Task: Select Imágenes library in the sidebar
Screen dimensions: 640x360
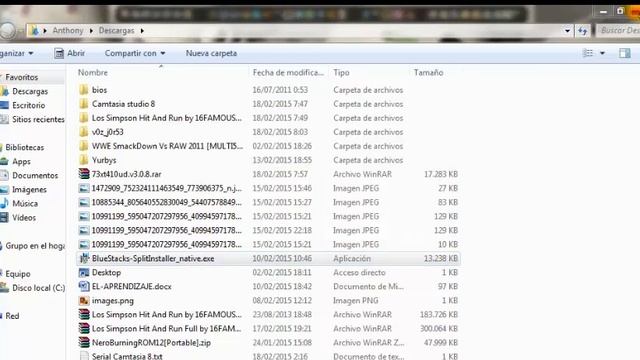Action: coord(29,189)
